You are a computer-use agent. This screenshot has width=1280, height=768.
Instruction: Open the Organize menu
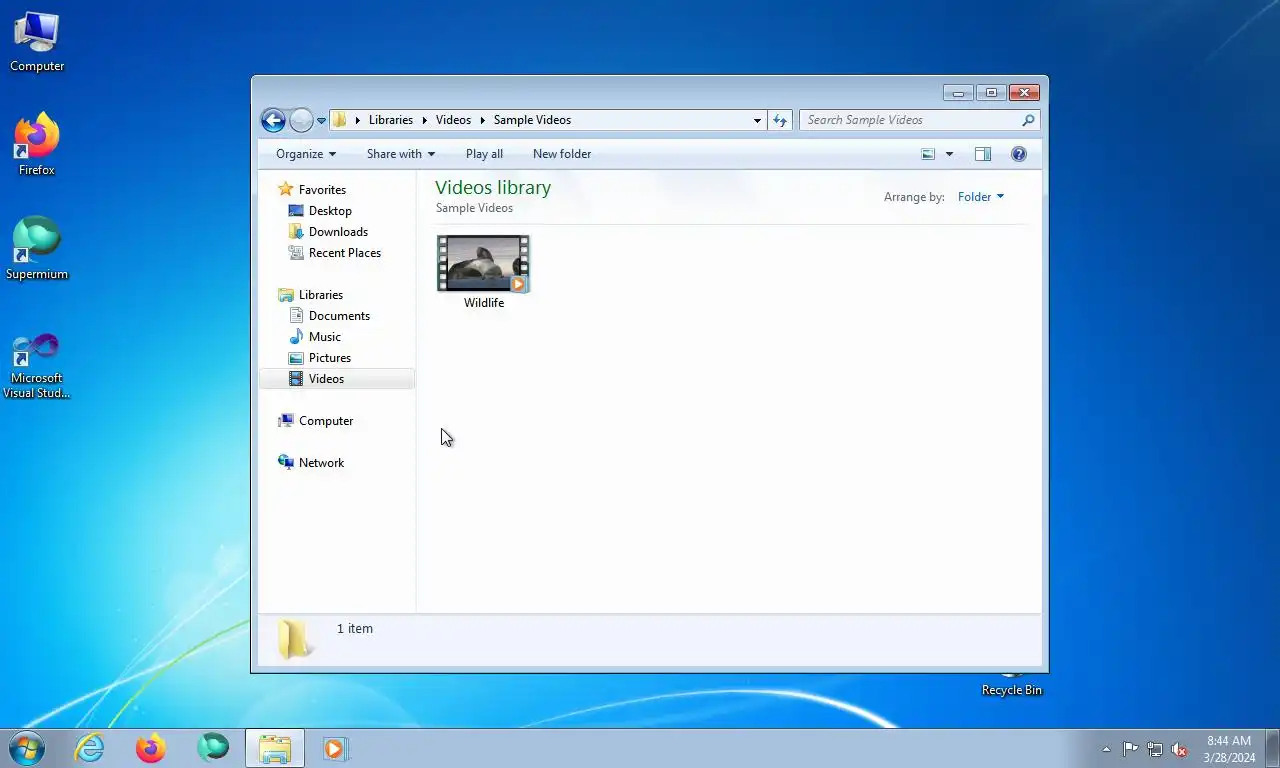point(306,154)
